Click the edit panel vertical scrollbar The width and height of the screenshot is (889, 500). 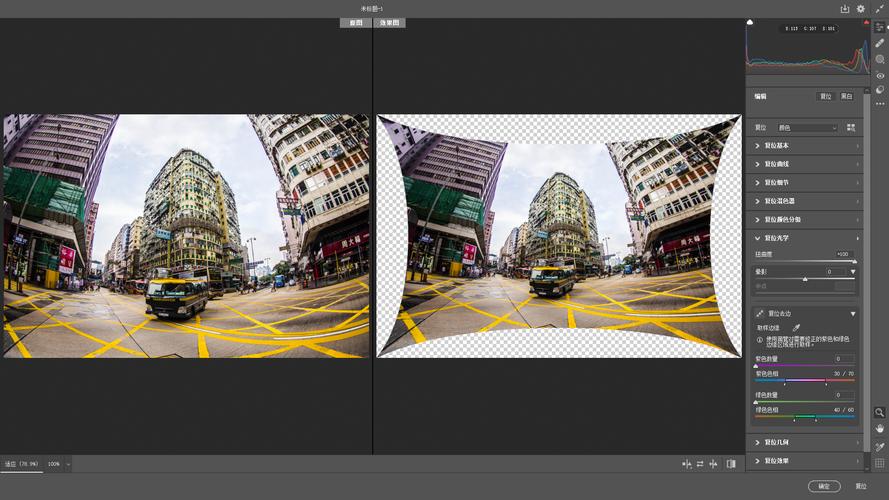point(866,272)
